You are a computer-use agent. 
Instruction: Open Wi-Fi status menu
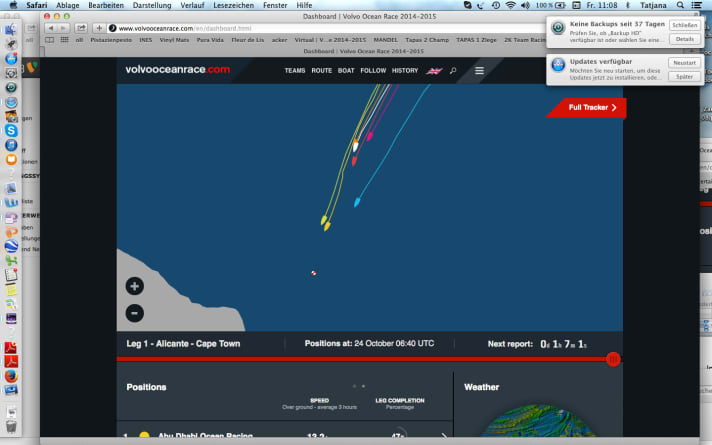[x=511, y=5]
